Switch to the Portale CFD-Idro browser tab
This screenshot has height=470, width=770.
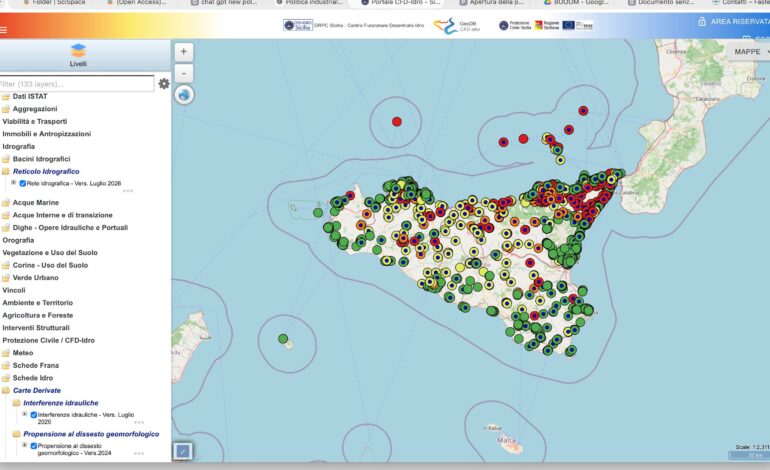[x=399, y=3]
